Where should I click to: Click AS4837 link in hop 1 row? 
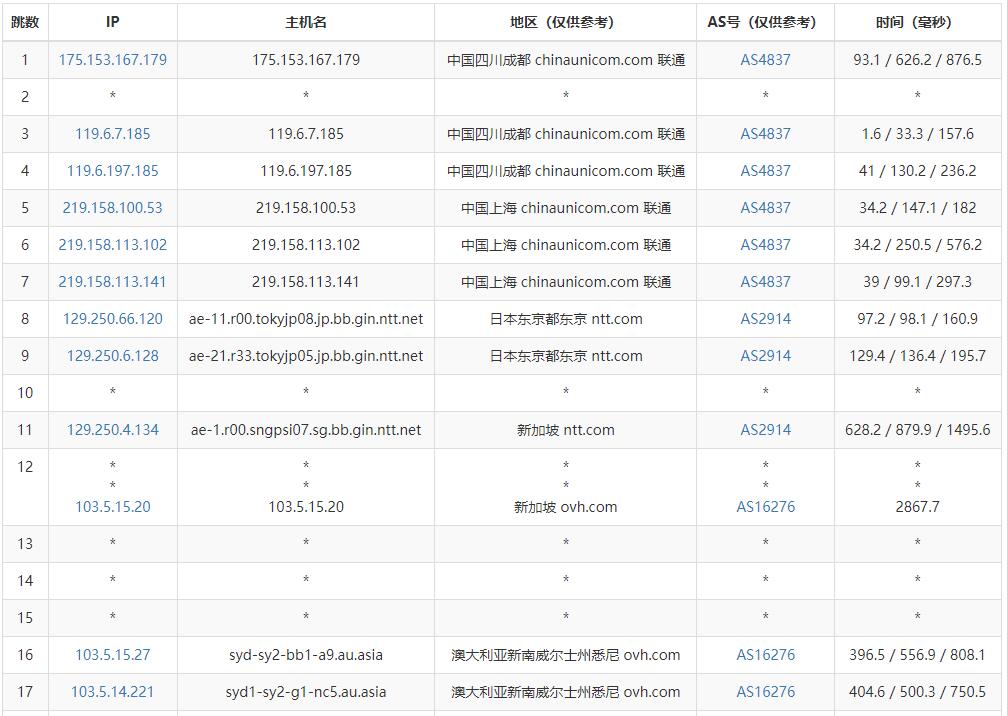[766, 60]
